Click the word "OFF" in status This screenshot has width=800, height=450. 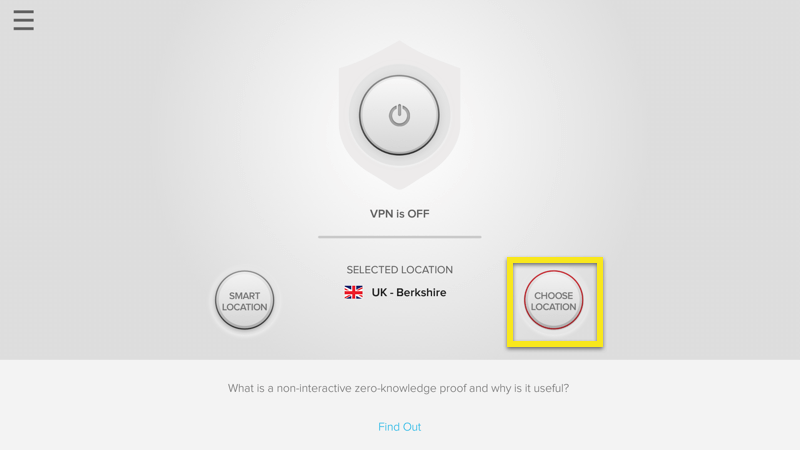coord(418,214)
